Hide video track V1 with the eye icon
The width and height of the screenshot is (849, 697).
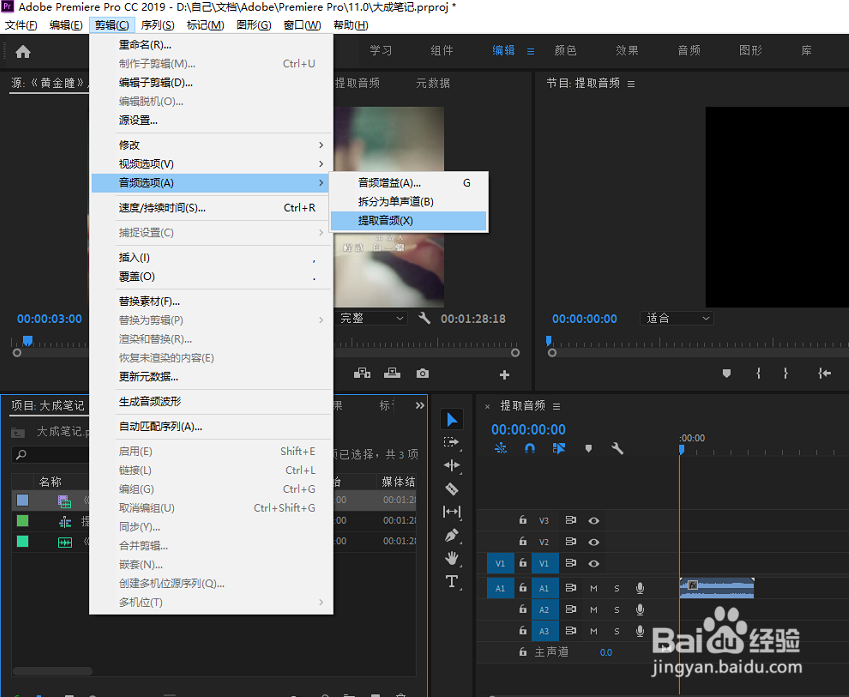click(594, 564)
